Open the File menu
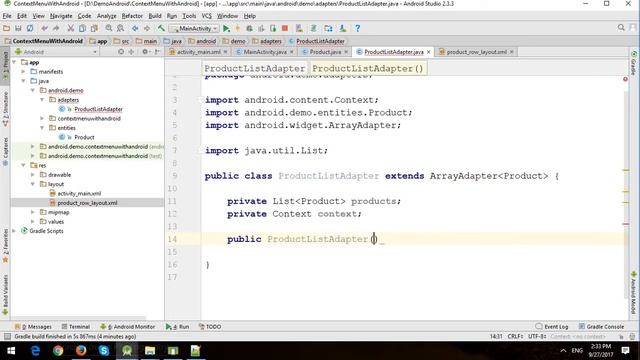 click(7, 16)
